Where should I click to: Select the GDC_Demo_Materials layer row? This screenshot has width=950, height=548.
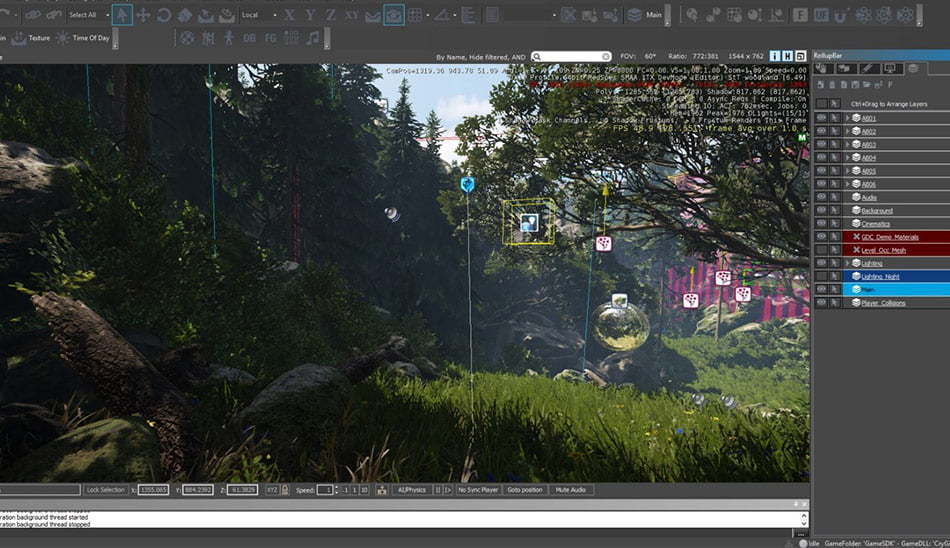[x=895, y=237]
